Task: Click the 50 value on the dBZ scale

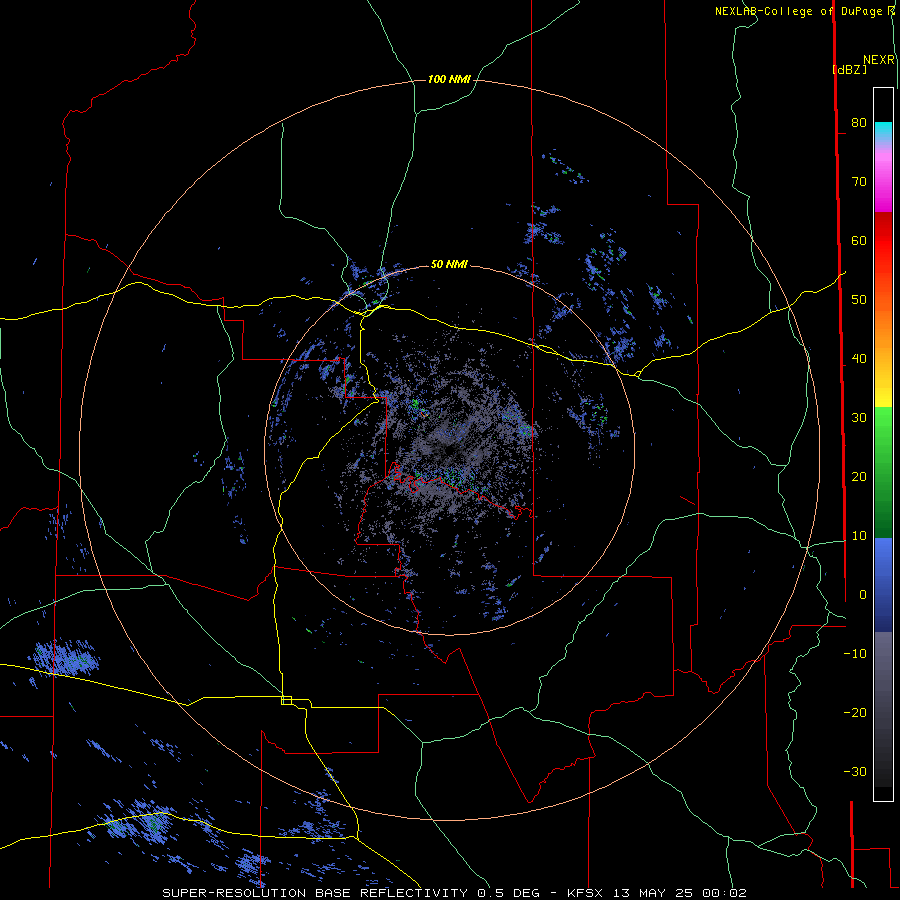Action: (859, 300)
